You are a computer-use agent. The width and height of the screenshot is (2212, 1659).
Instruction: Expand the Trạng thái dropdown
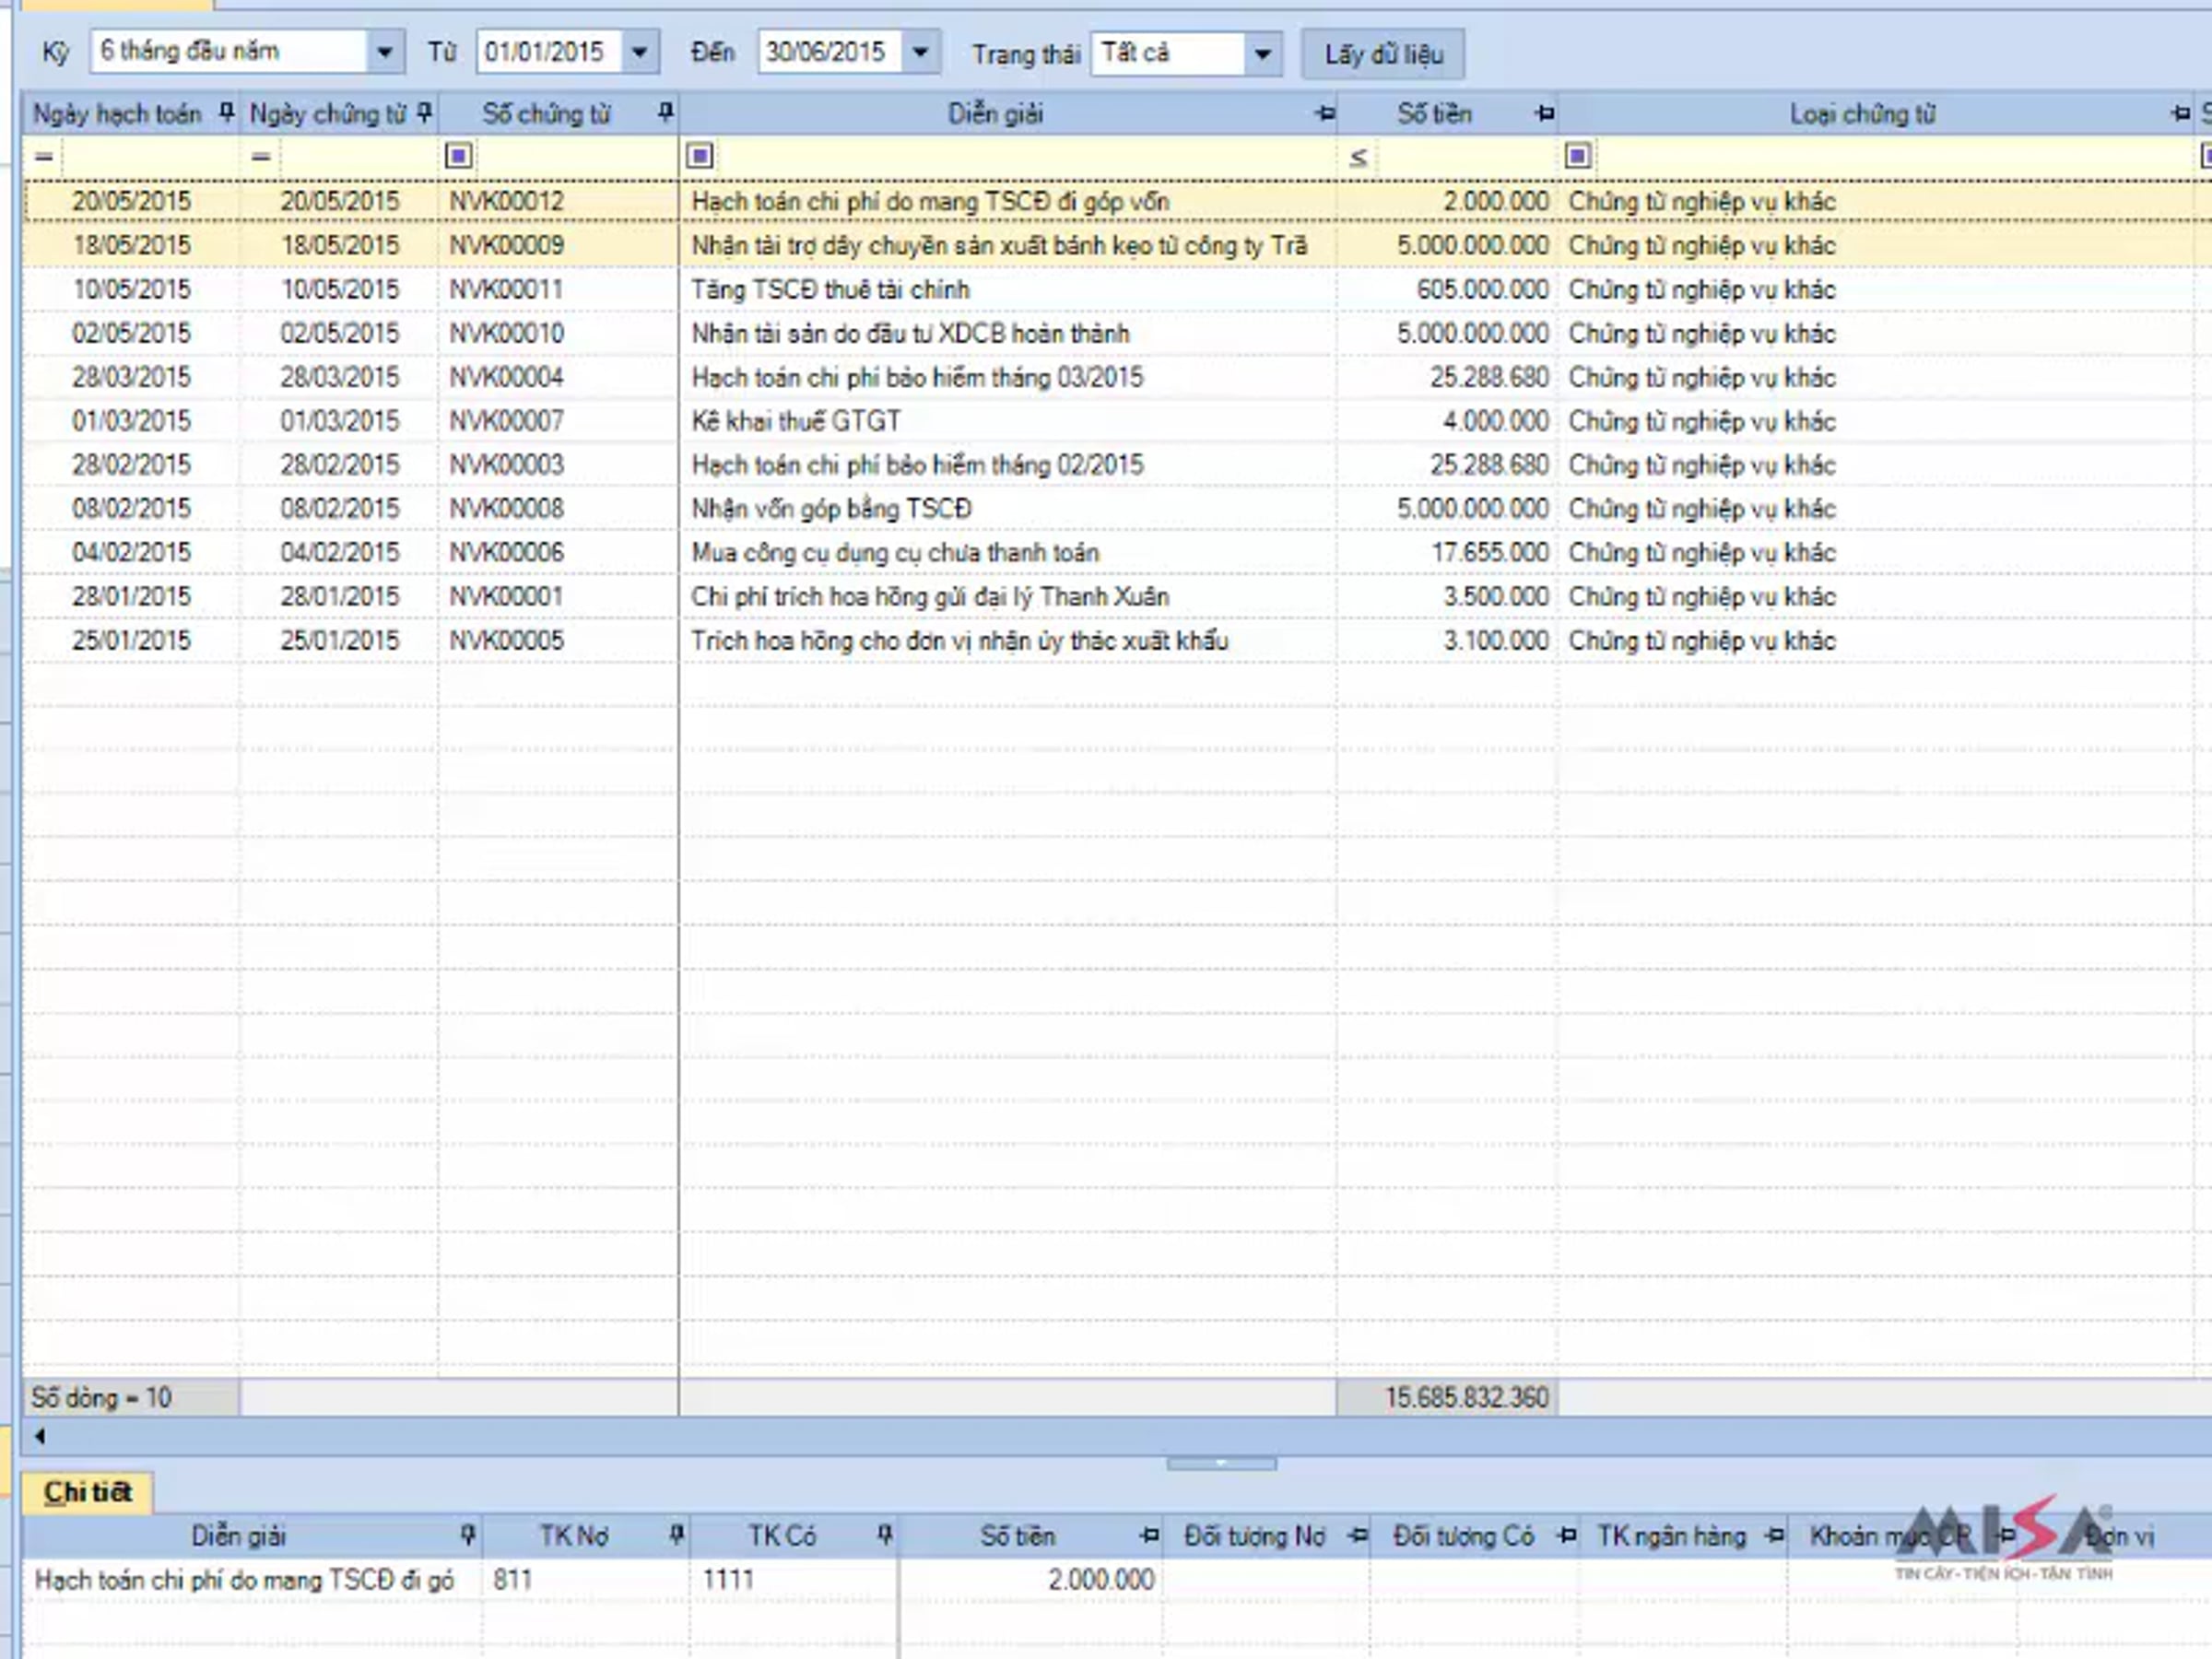pos(1263,53)
